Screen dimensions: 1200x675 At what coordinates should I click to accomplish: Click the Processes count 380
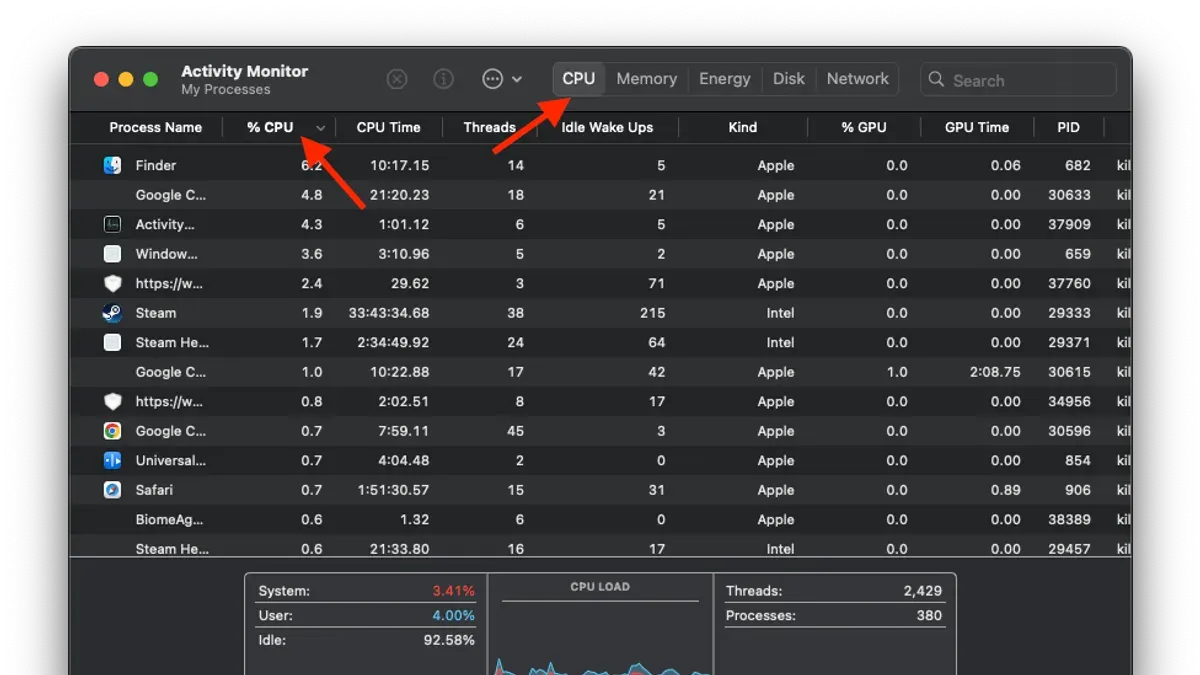pos(929,615)
